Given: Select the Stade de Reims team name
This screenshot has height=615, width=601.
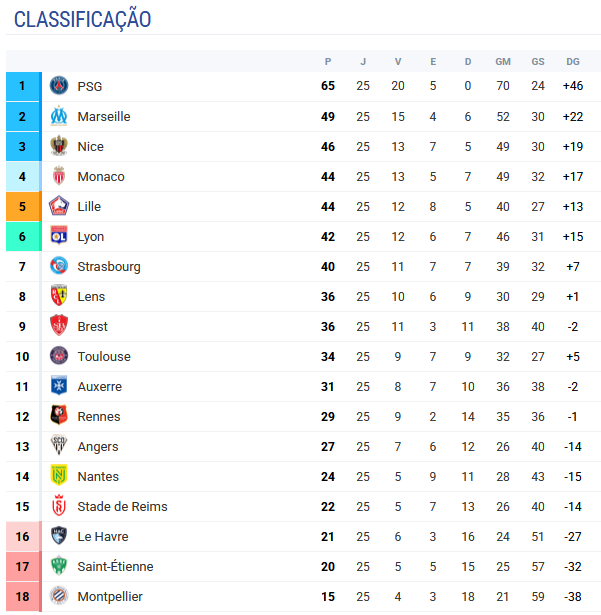Looking at the screenshot, I should pyautogui.click(x=122, y=506).
